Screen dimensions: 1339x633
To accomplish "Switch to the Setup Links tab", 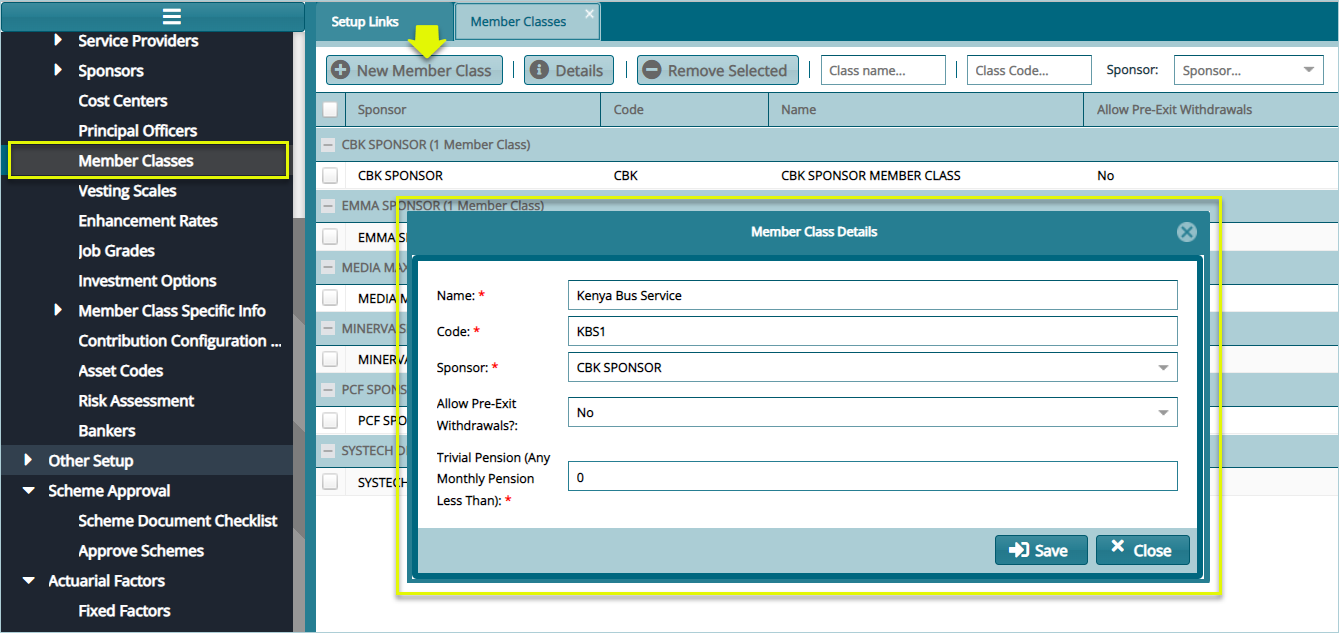I will (365, 22).
